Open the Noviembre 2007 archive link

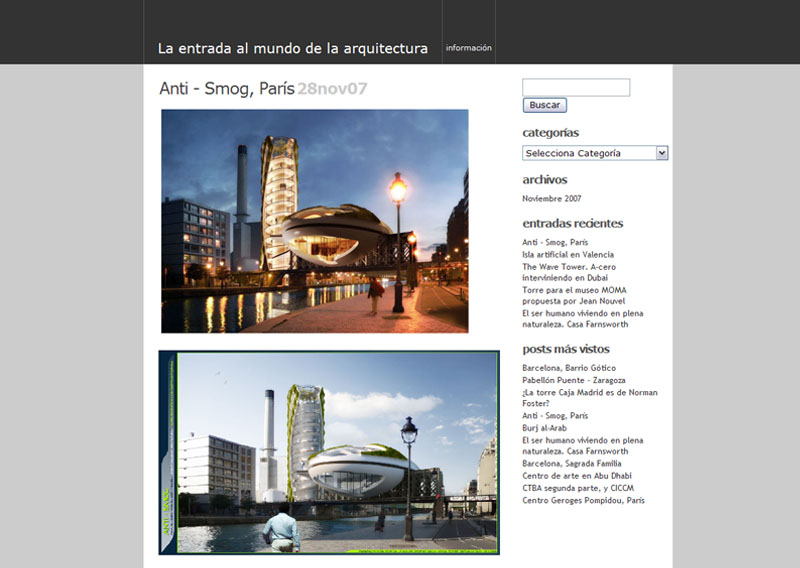click(552, 199)
